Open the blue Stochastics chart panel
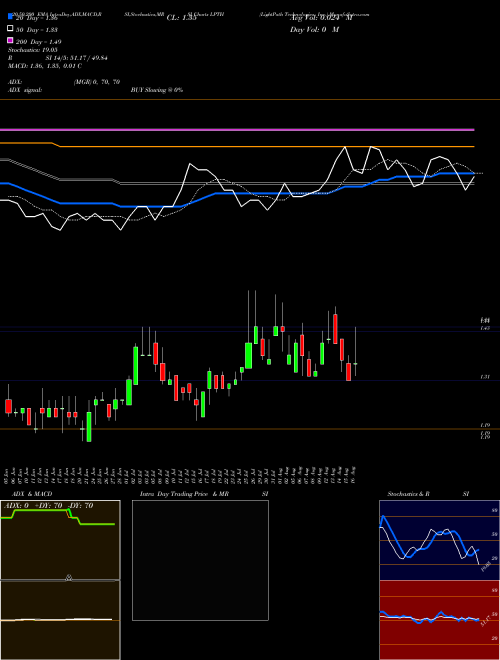Image resolution: width=500 pixels, height=660 pixels. coord(439,540)
